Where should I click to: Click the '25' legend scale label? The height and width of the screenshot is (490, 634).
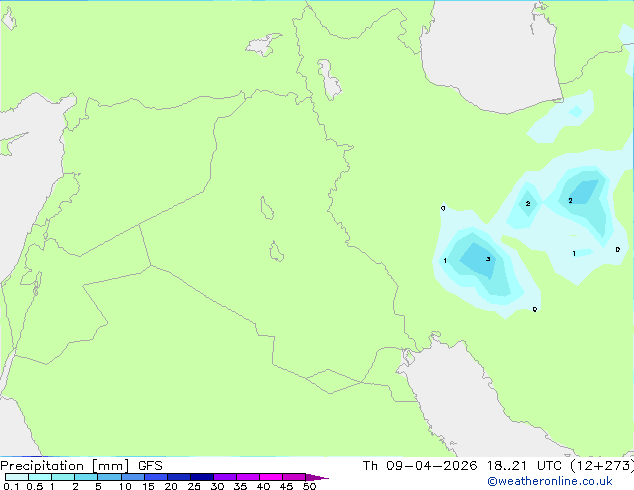194,486
